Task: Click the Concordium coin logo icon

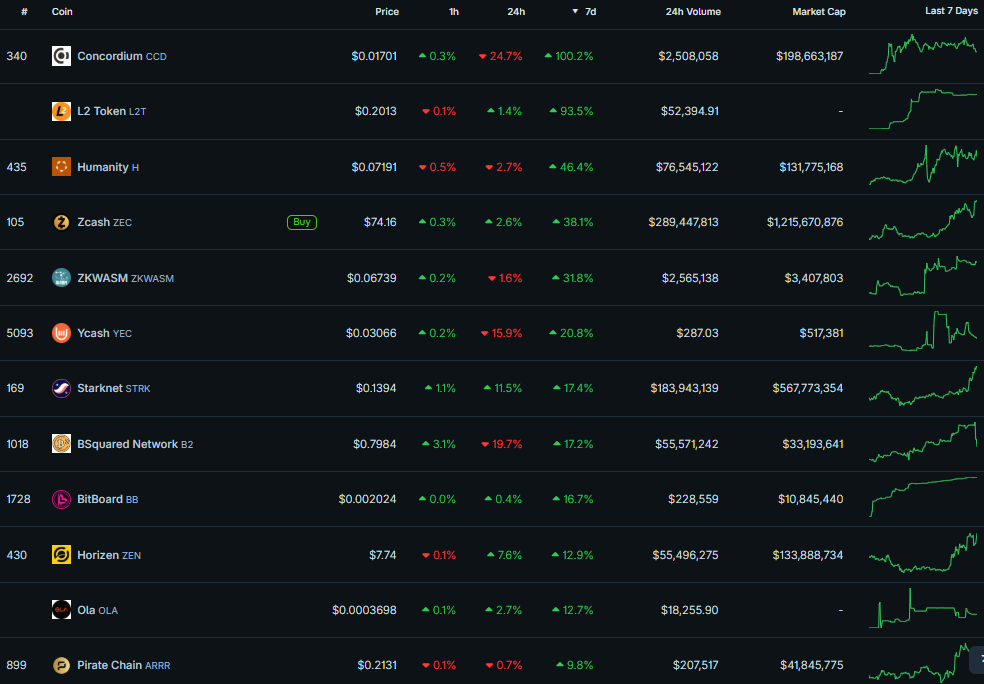Action: pyautogui.click(x=61, y=56)
